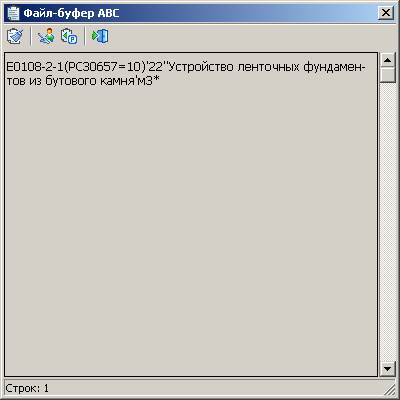The image size is (400, 400).
Task: Click the empty area of buffer text field
Action: pyautogui.click(x=191, y=230)
